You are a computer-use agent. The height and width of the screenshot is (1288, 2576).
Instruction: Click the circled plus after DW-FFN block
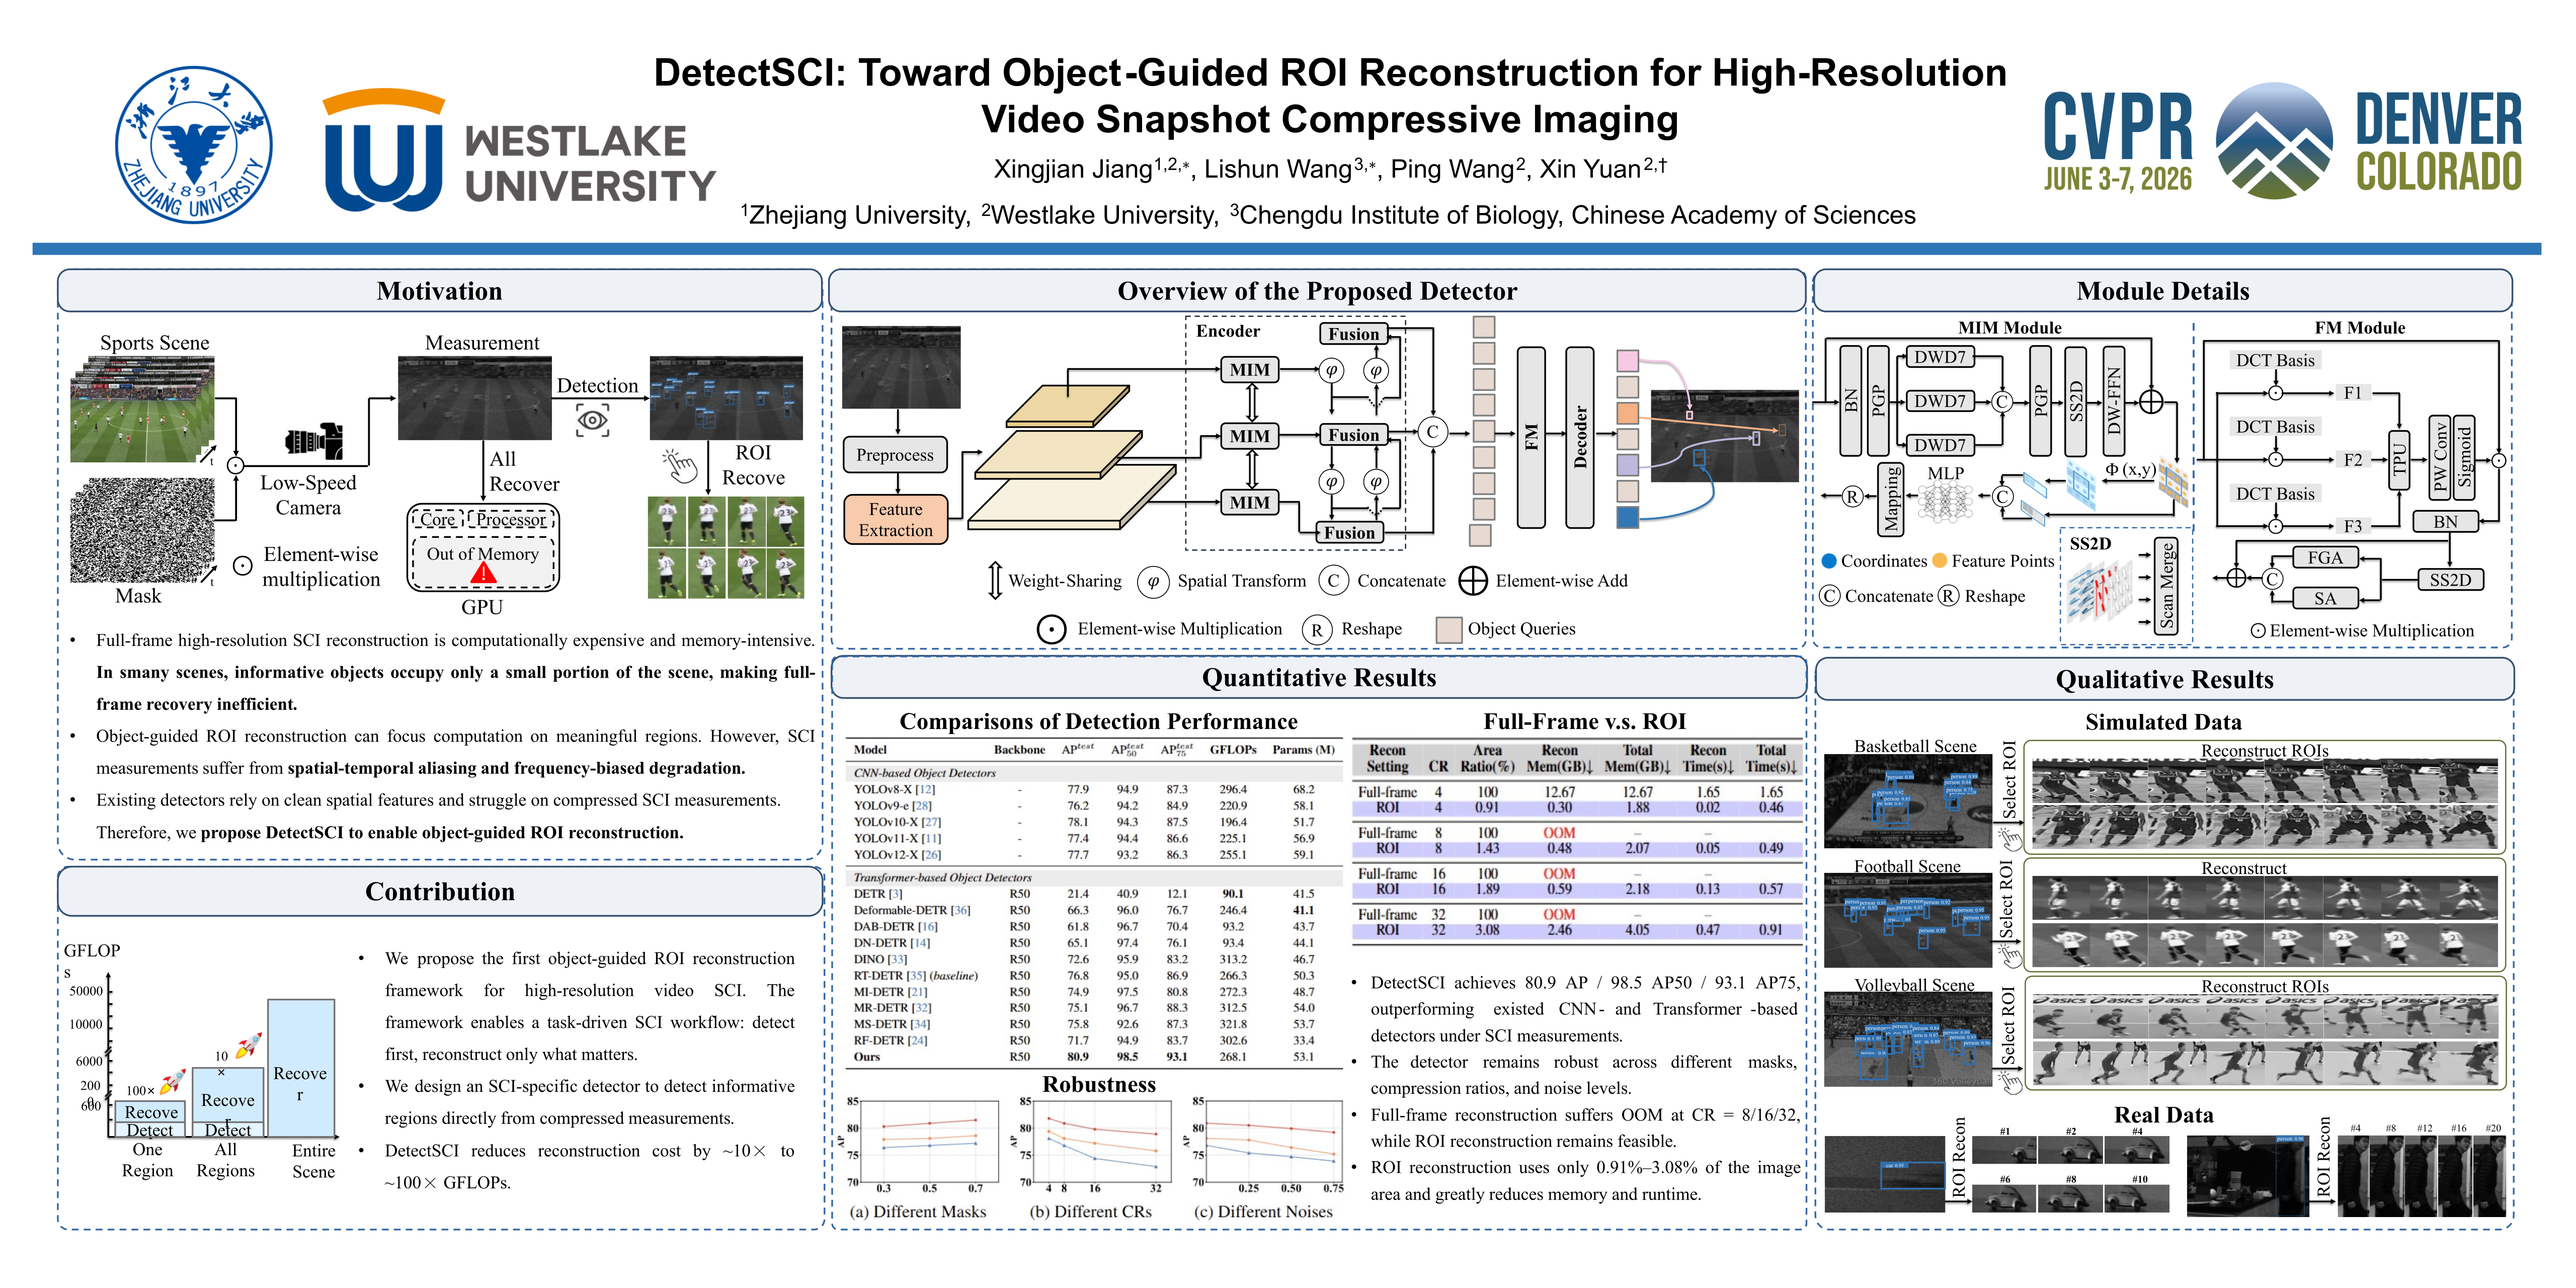tap(2151, 402)
